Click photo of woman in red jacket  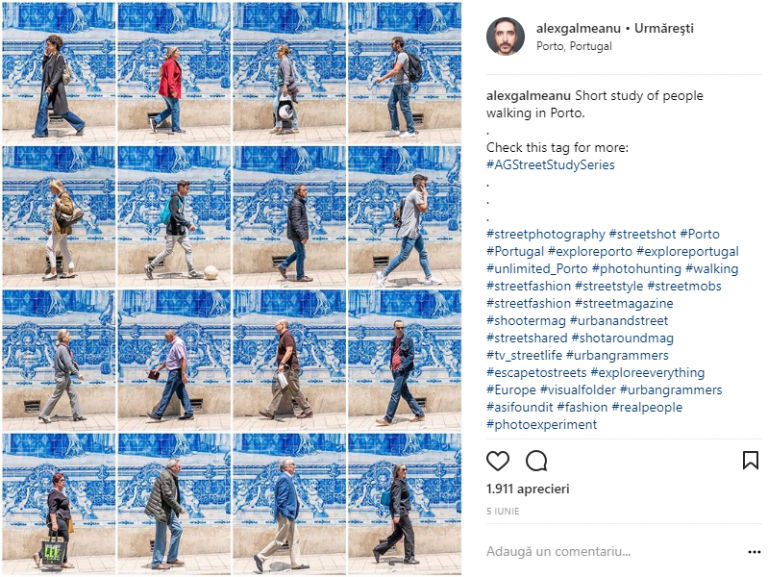click(x=174, y=72)
